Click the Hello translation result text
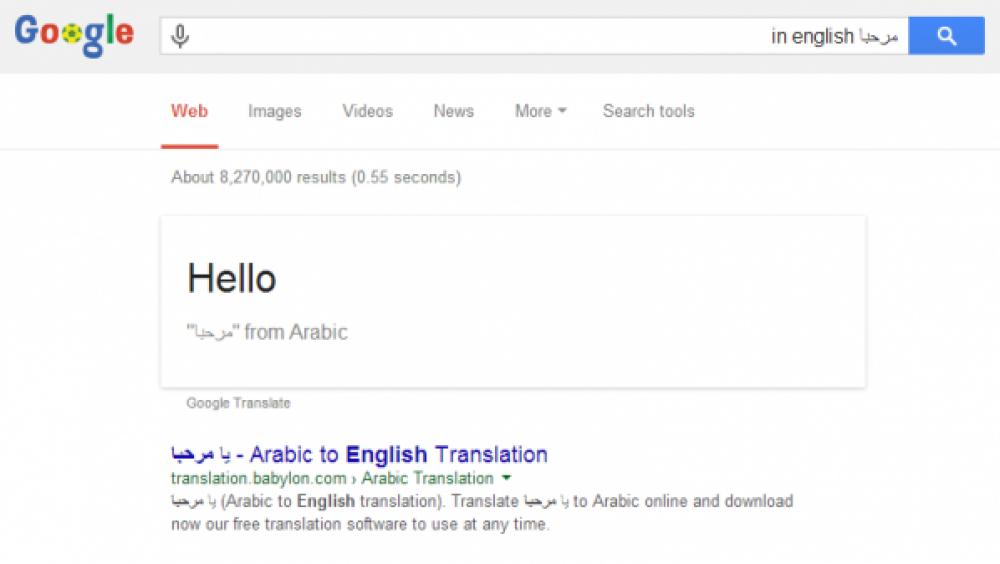1000x564 pixels. [x=232, y=278]
